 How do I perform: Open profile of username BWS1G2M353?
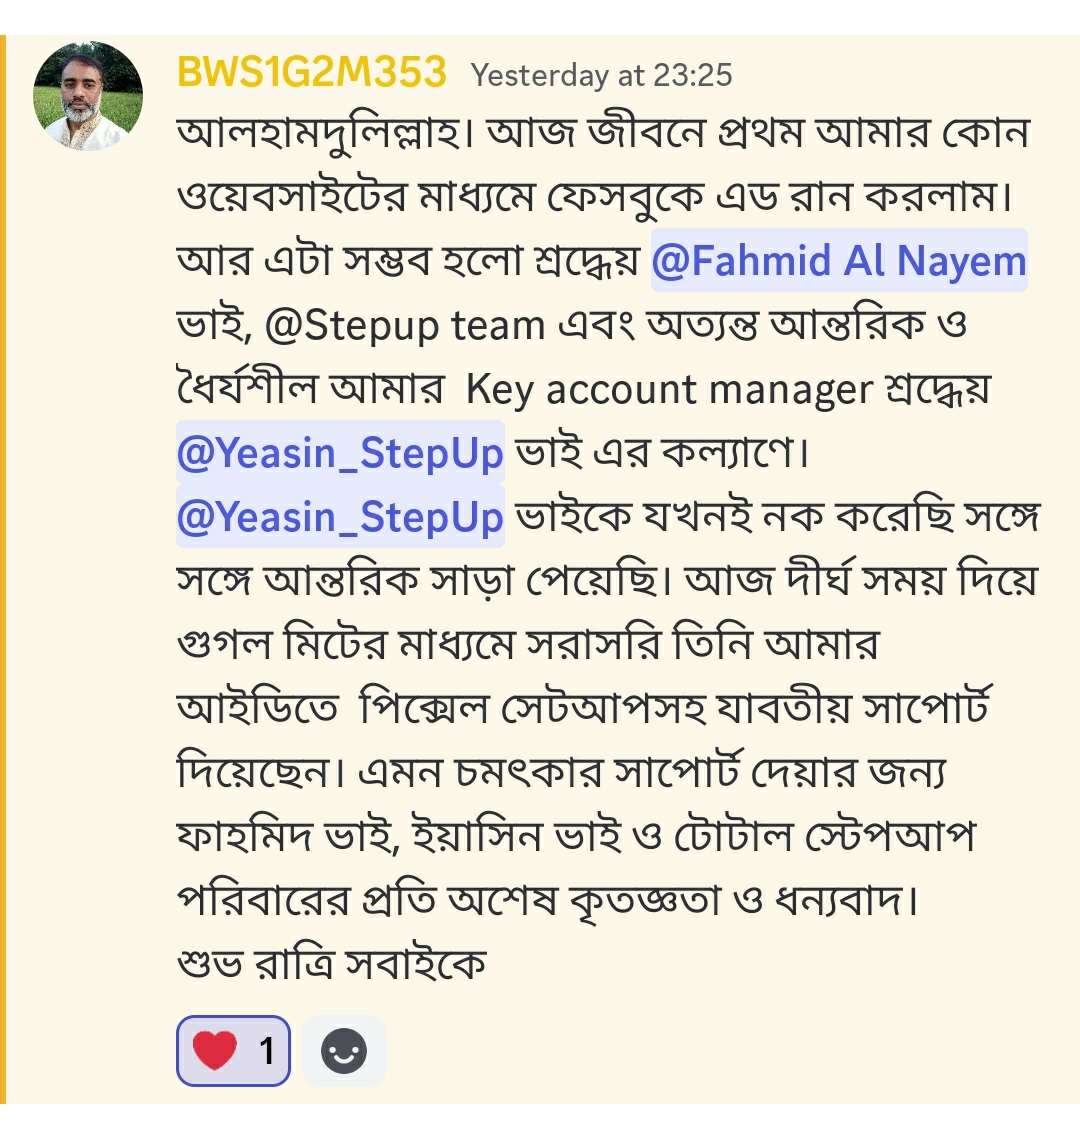[x=312, y=73]
